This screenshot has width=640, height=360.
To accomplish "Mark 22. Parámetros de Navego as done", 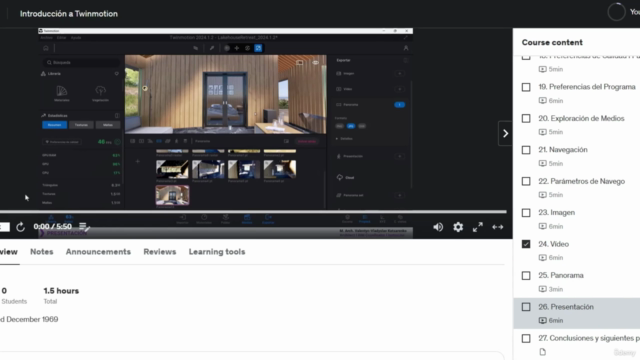I will click(526, 181).
